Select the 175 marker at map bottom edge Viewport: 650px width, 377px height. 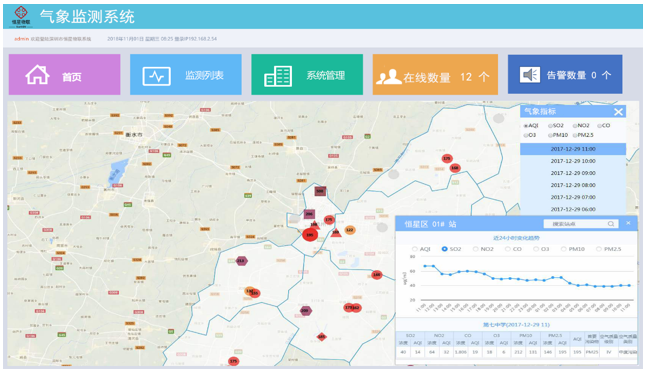click(234, 361)
